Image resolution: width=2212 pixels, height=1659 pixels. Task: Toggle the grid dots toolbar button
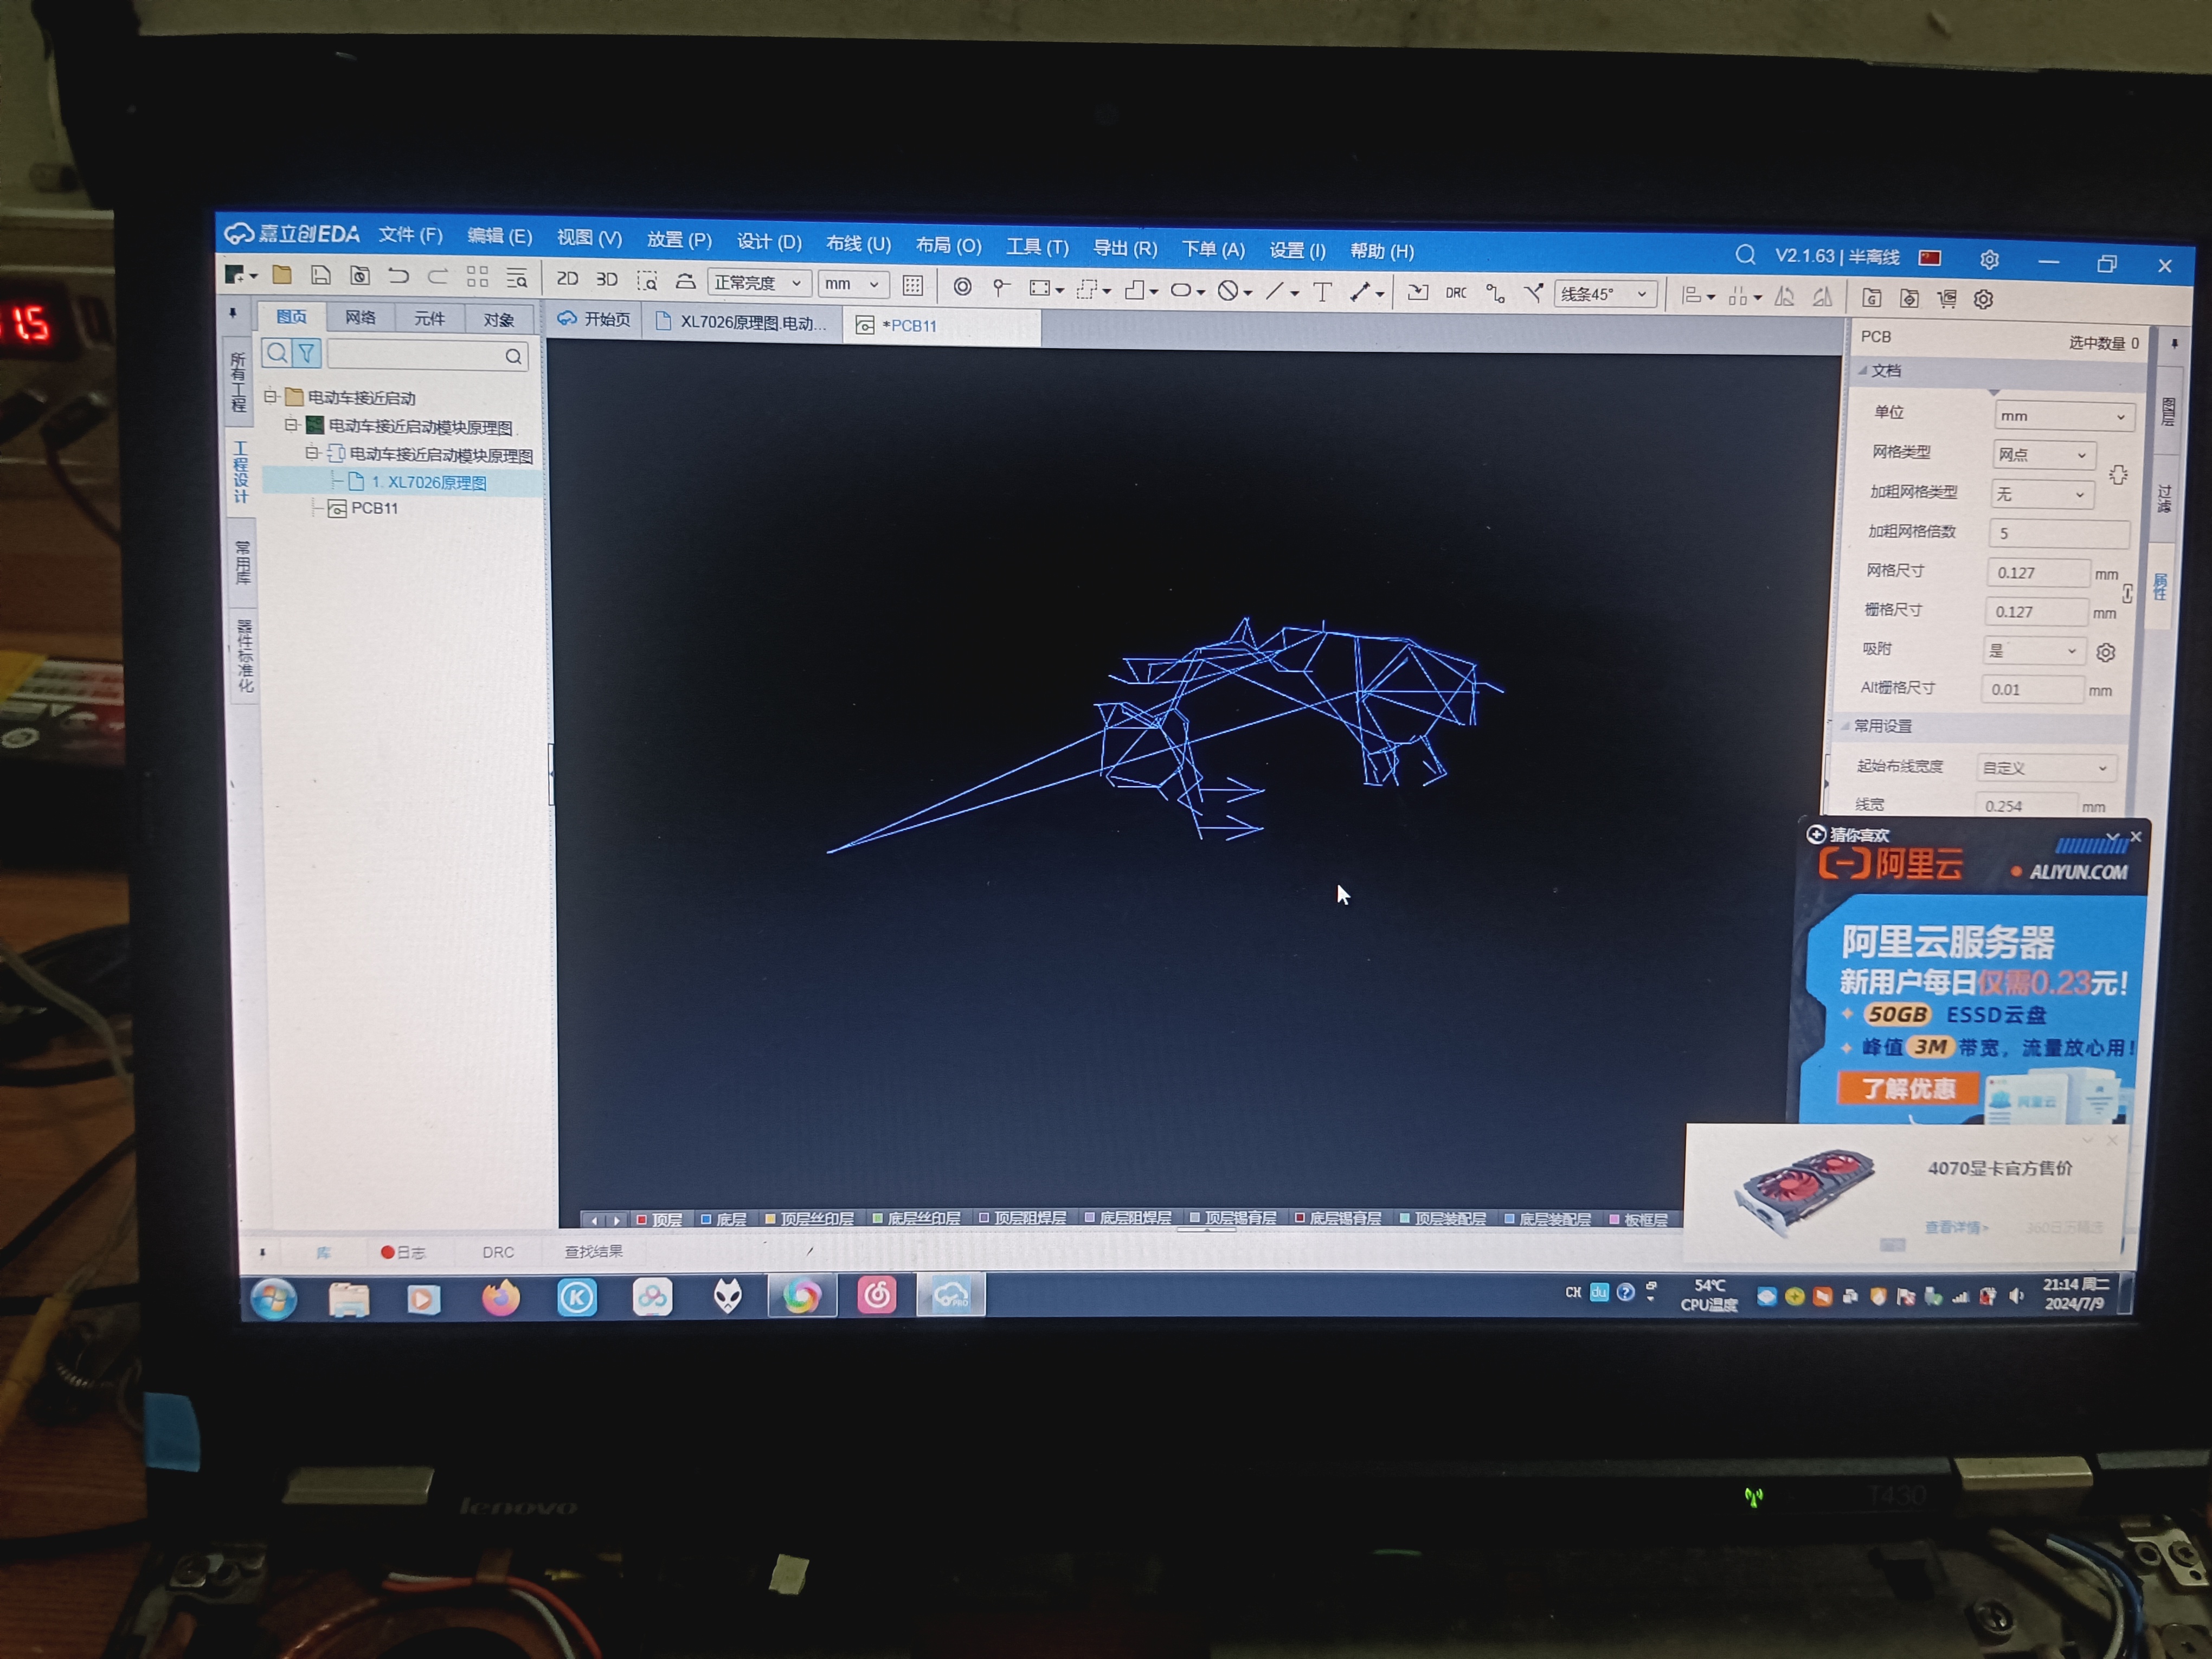coord(912,286)
